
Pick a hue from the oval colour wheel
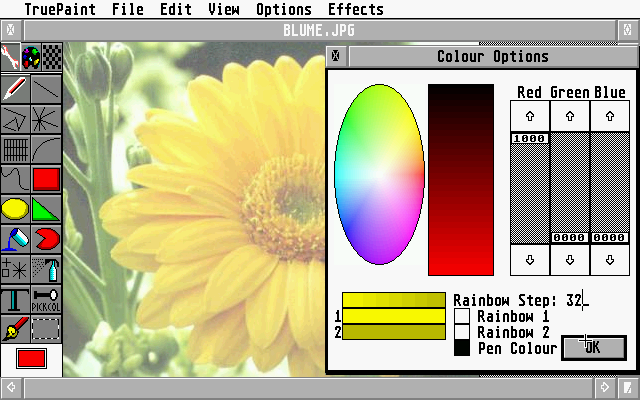(379, 175)
